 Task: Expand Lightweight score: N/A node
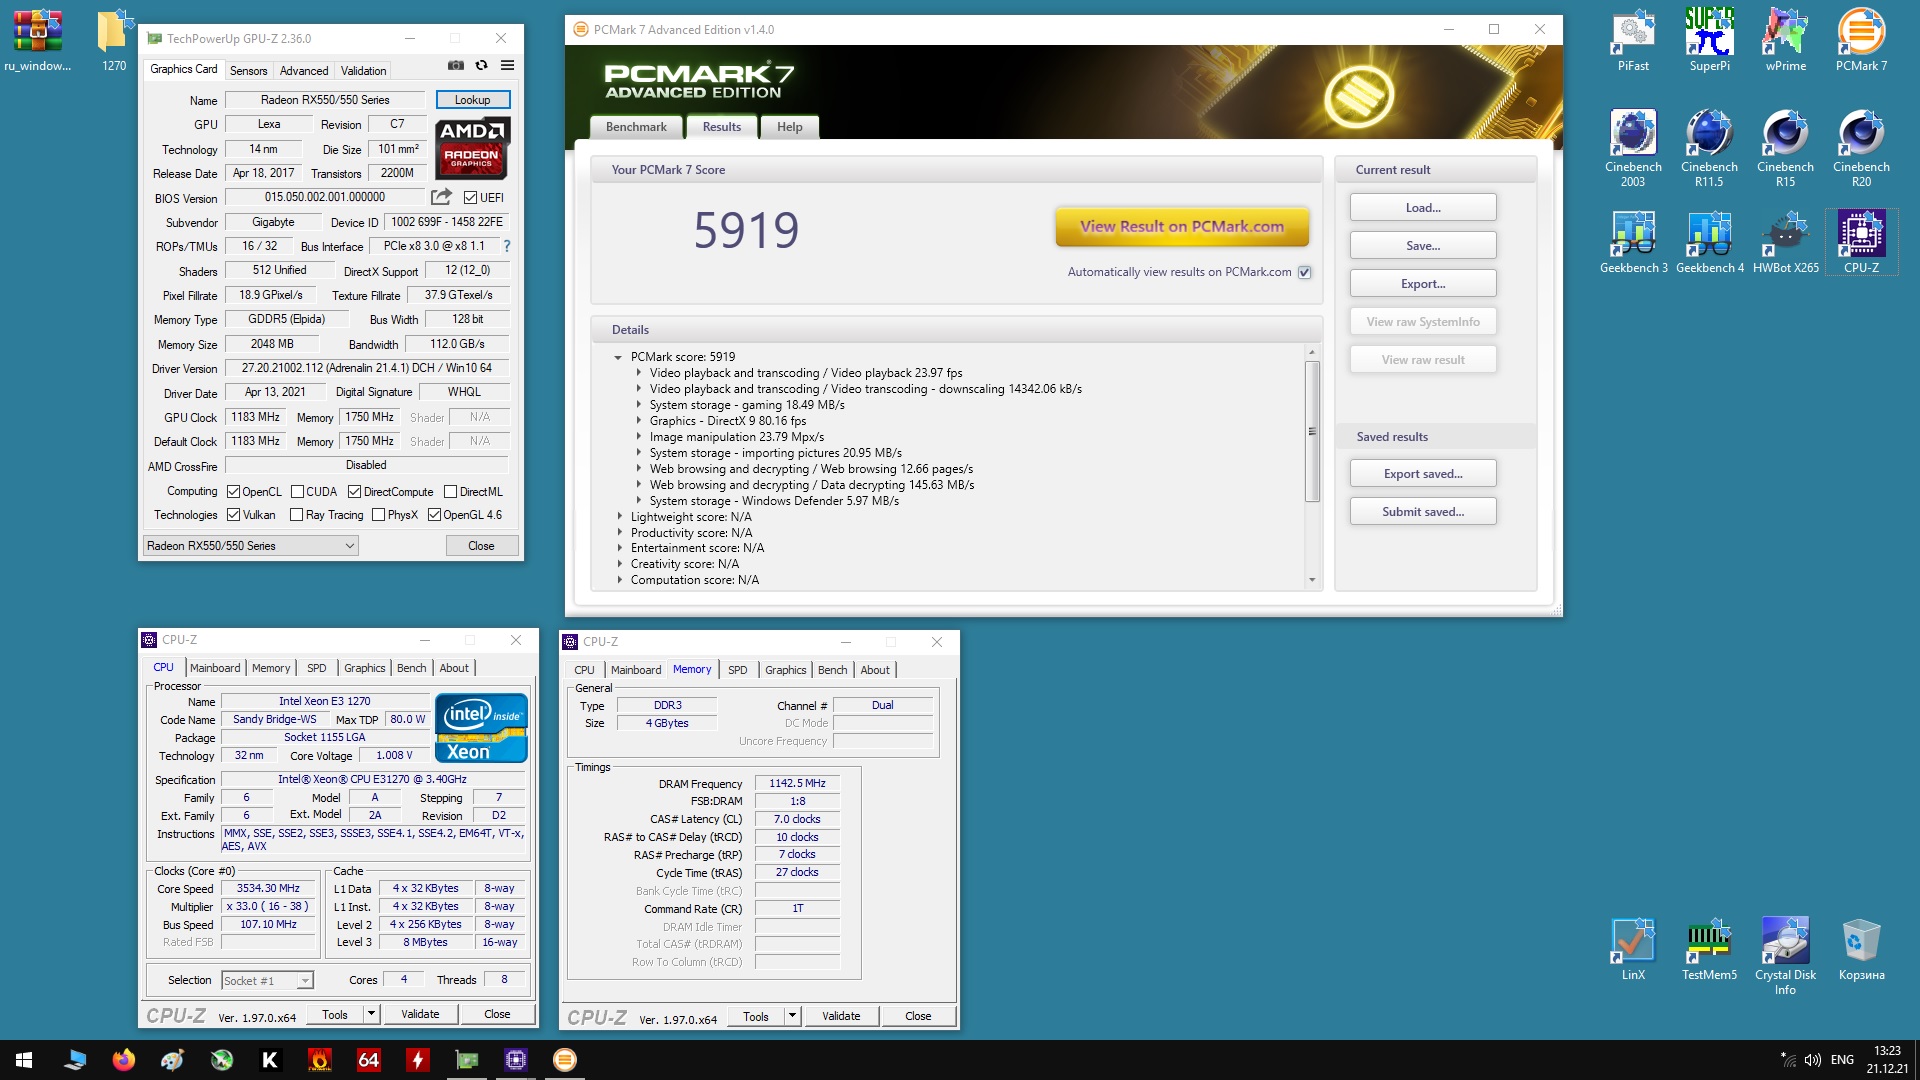click(x=619, y=517)
